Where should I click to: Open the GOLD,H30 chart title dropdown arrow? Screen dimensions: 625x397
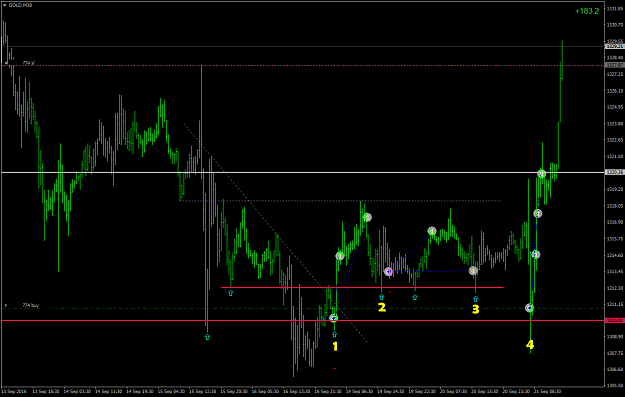pos(4,5)
